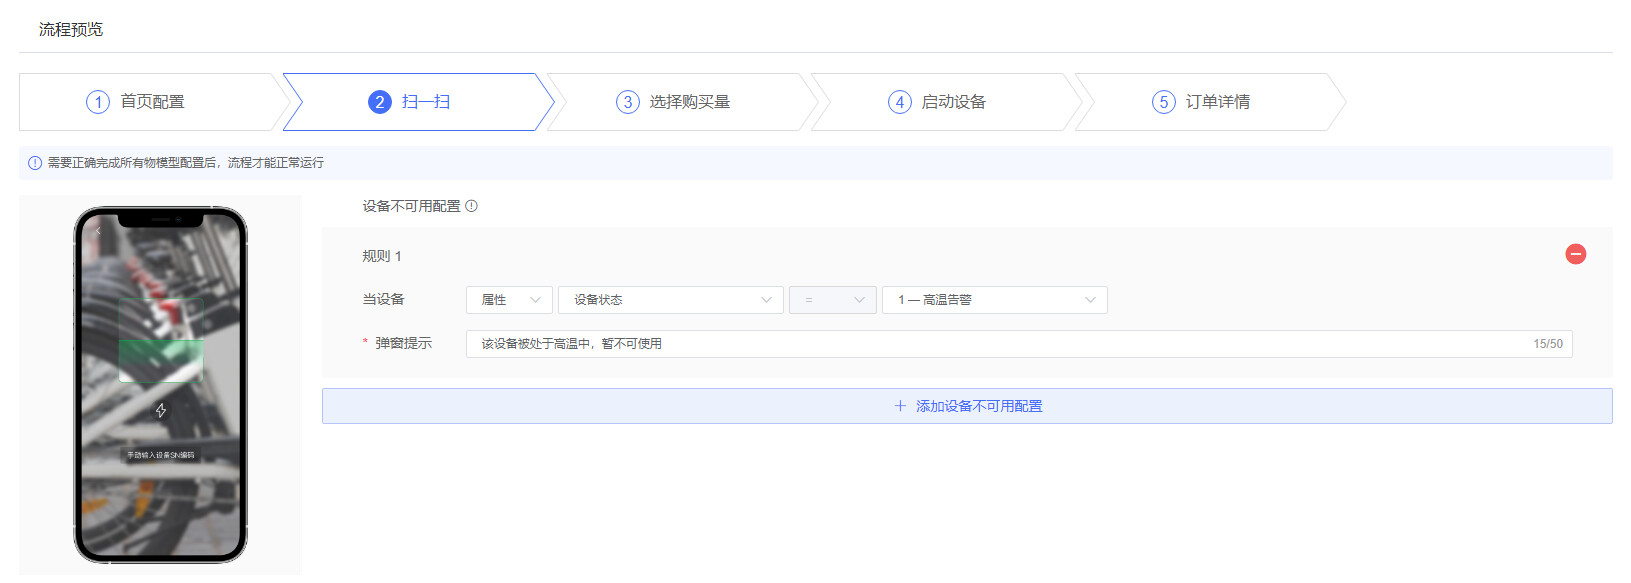The width and height of the screenshot is (1631, 583).
Task: Click step number 4 circle icon
Action: [900, 102]
